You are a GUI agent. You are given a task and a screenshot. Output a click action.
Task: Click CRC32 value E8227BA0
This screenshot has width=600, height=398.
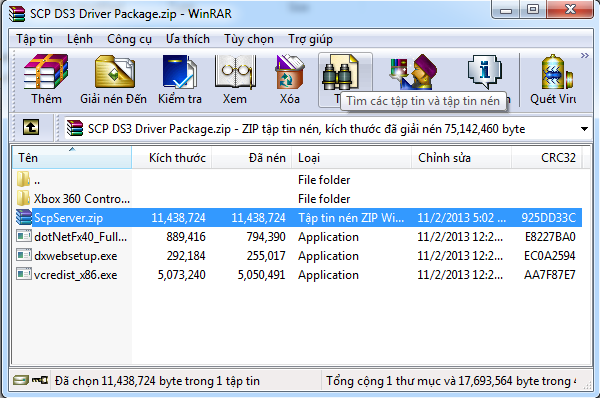550,237
